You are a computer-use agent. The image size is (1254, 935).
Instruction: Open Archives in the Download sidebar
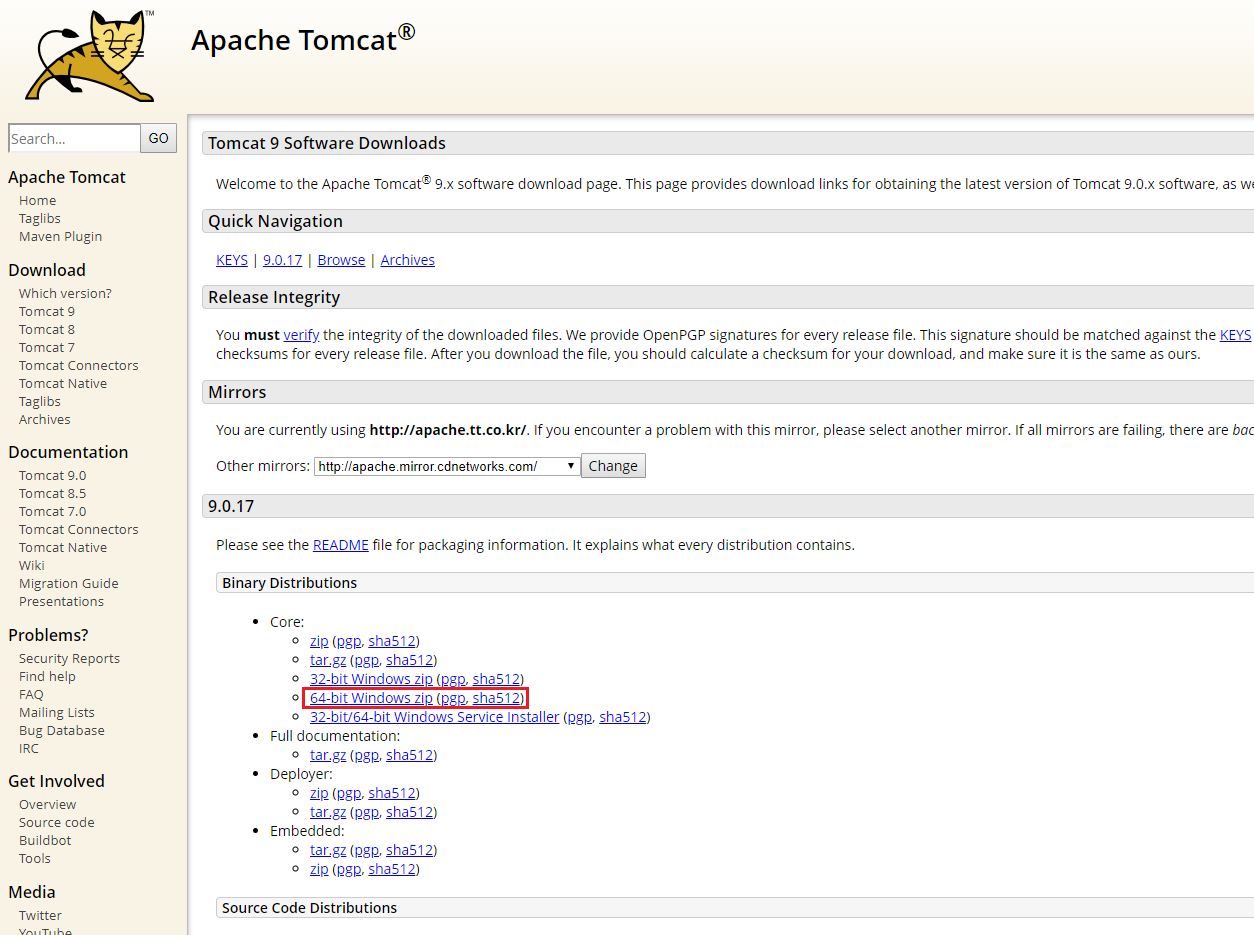pyautogui.click(x=45, y=419)
